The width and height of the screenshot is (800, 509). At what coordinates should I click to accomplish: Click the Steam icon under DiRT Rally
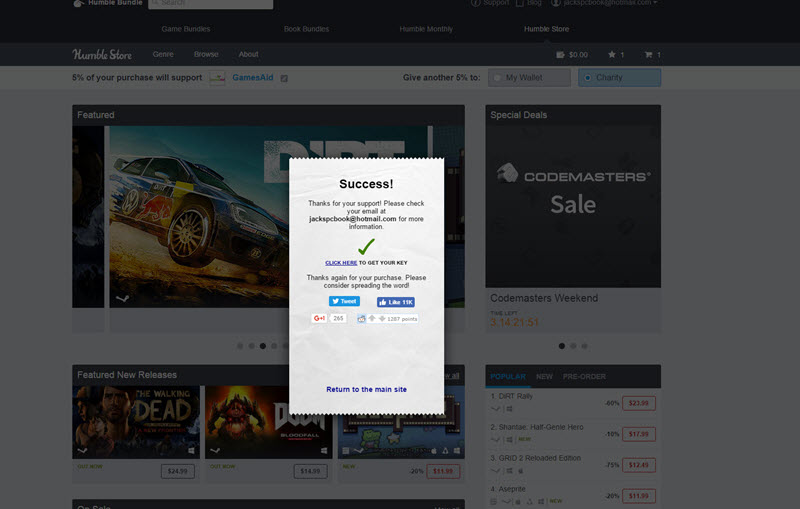pyautogui.click(x=495, y=409)
